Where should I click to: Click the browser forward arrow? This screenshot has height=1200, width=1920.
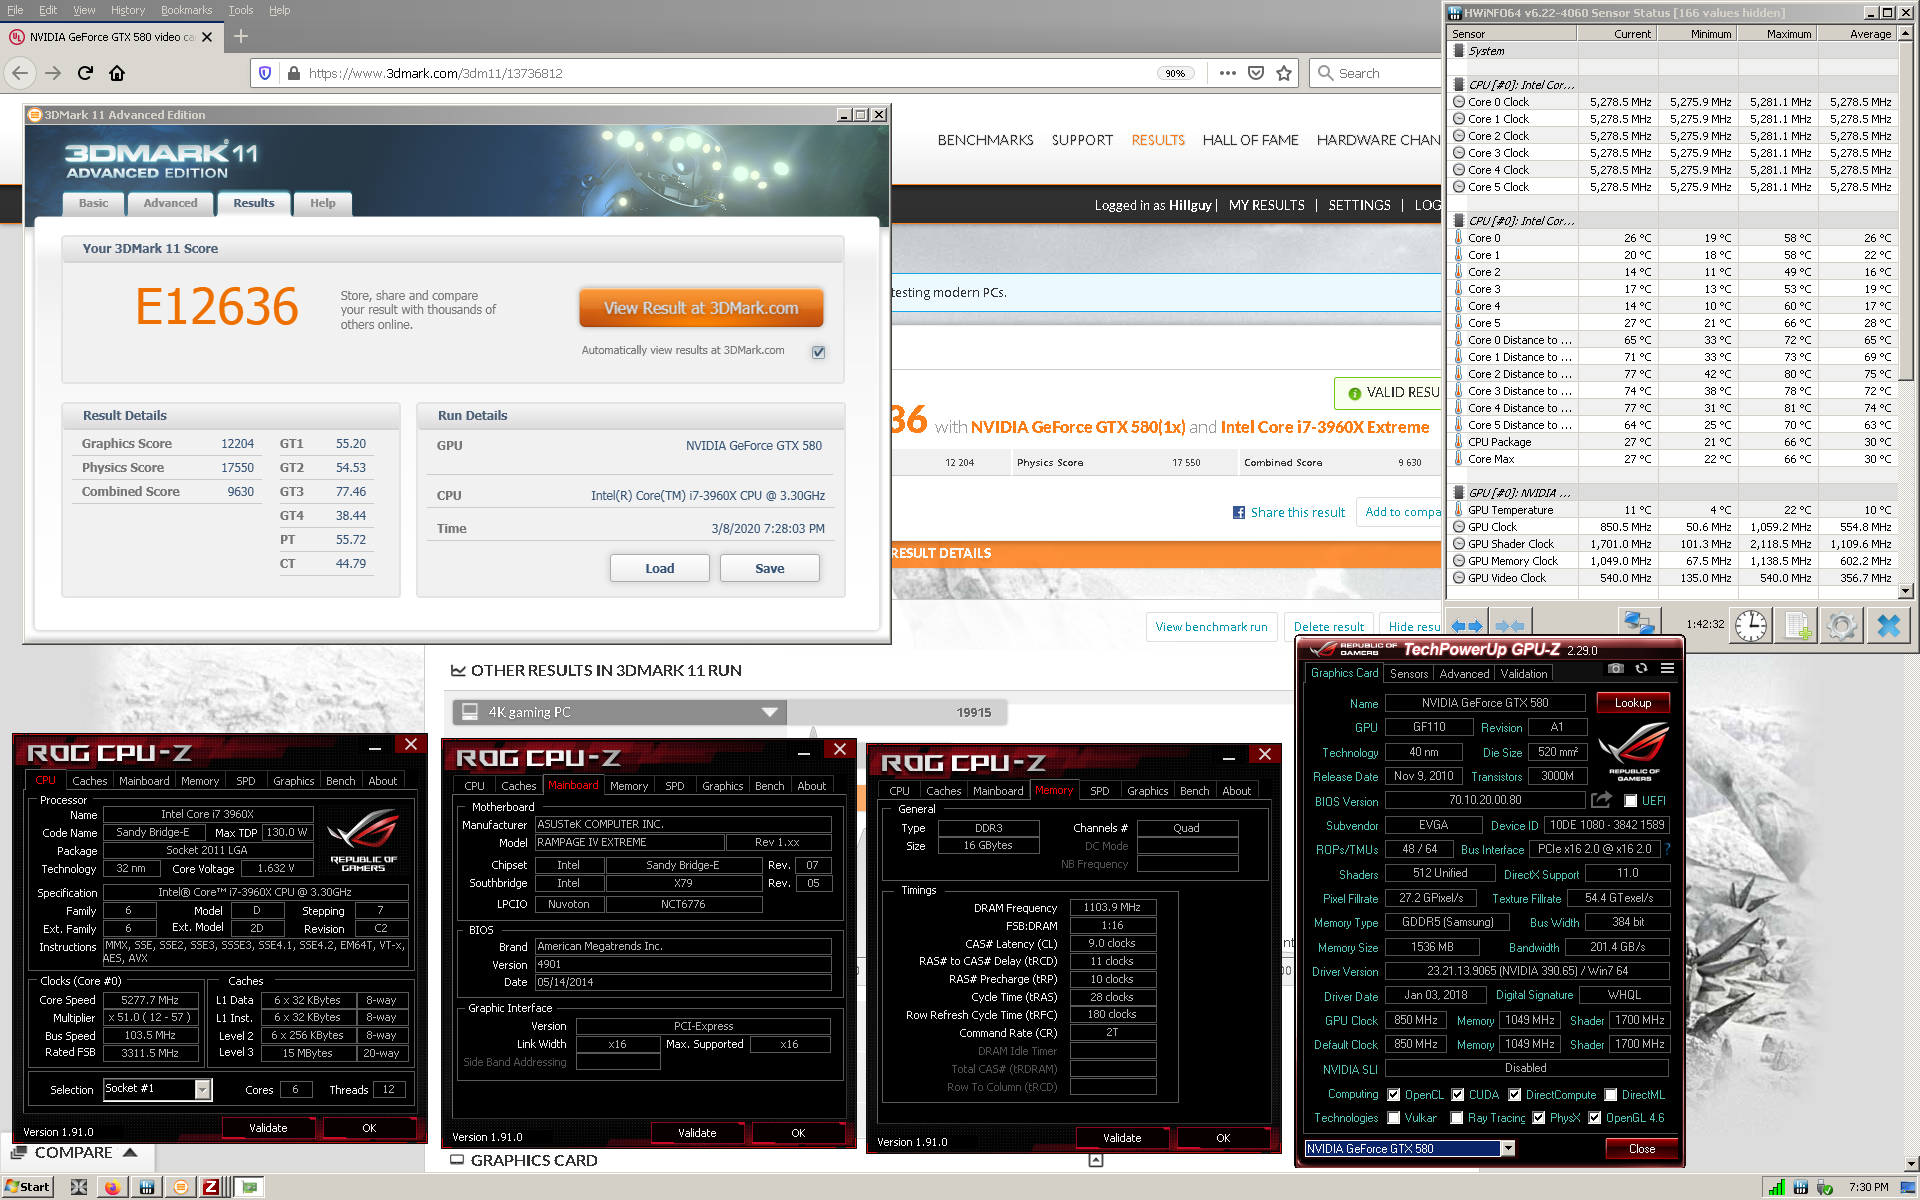coord(53,73)
